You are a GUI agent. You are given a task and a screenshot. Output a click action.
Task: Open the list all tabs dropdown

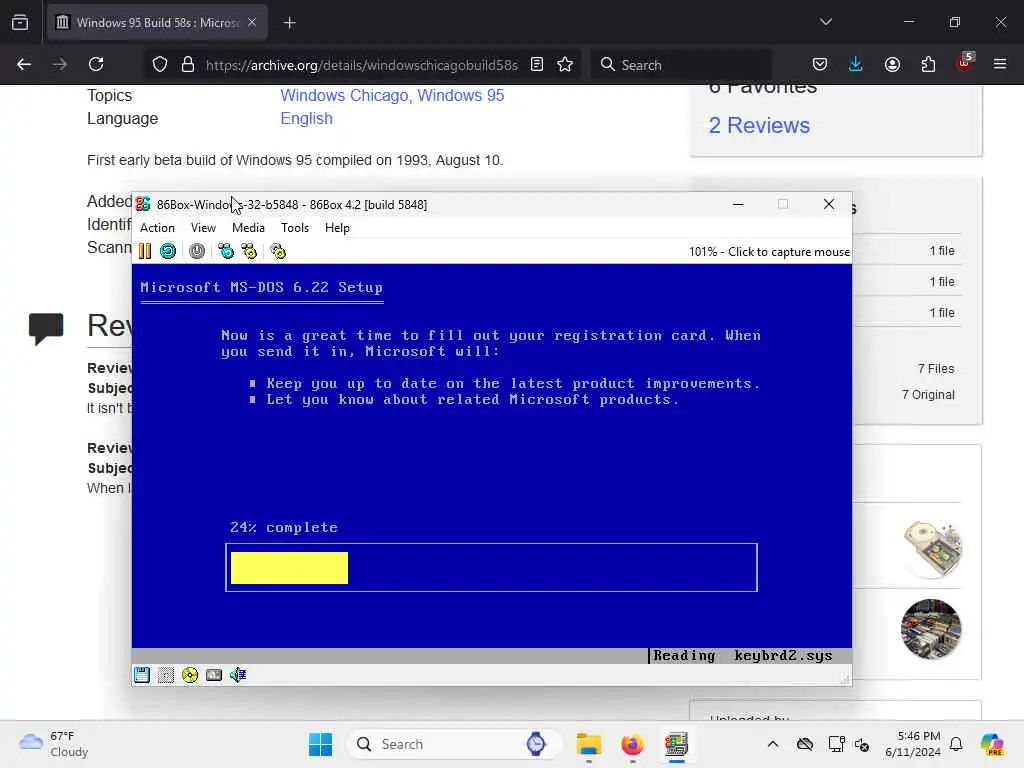(825, 22)
